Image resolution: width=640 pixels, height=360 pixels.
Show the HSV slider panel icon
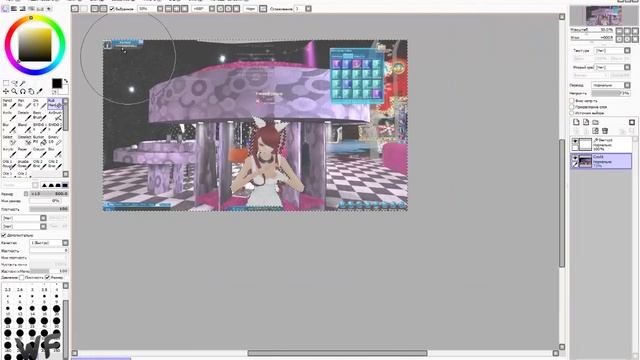pyautogui.click(x=22, y=9)
